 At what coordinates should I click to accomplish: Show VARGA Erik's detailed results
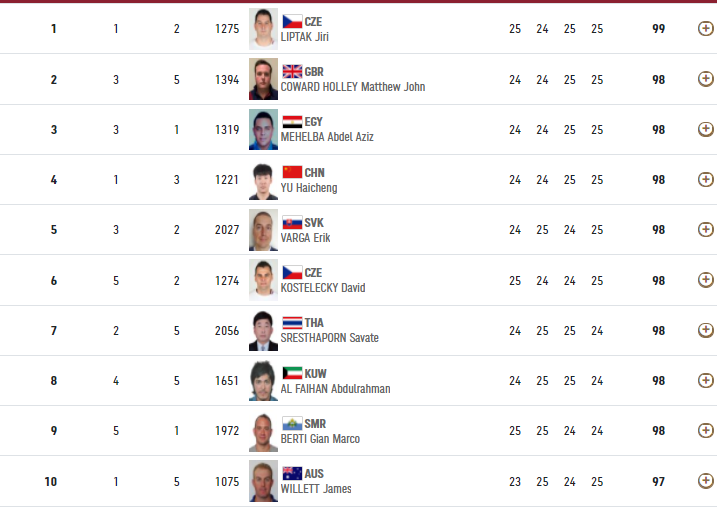[706, 229]
